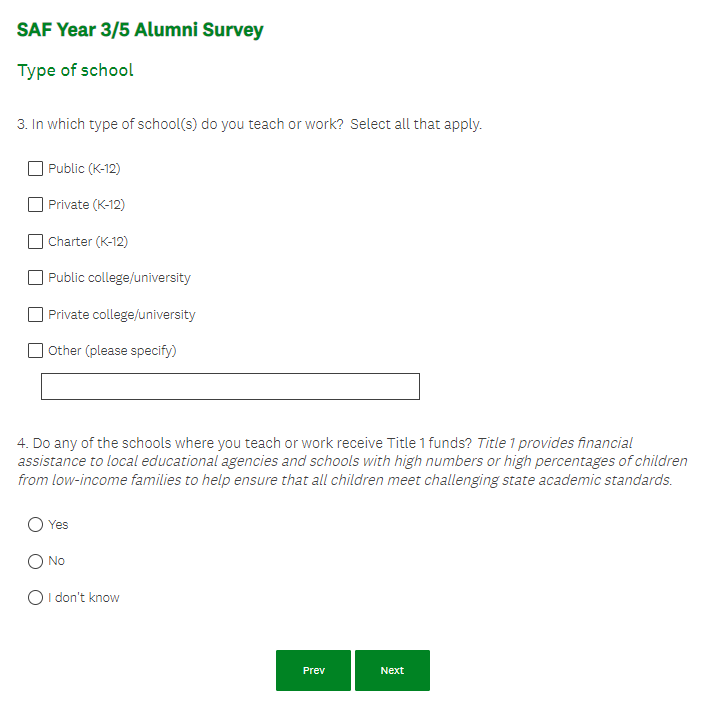Tick the Private (K-12) checkbox
The image size is (723, 705).
tap(36, 205)
